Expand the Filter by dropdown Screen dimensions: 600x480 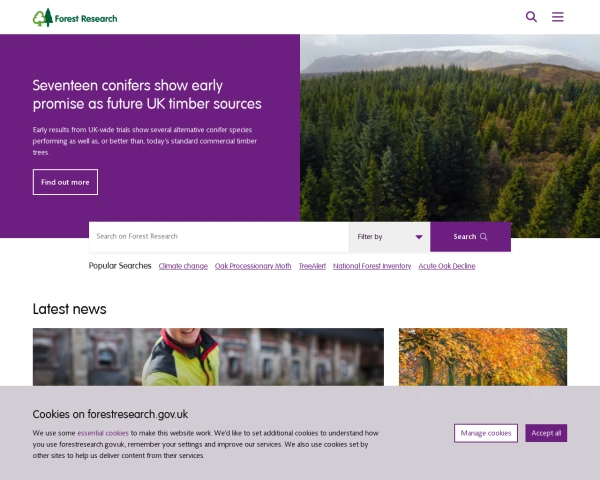coord(390,237)
